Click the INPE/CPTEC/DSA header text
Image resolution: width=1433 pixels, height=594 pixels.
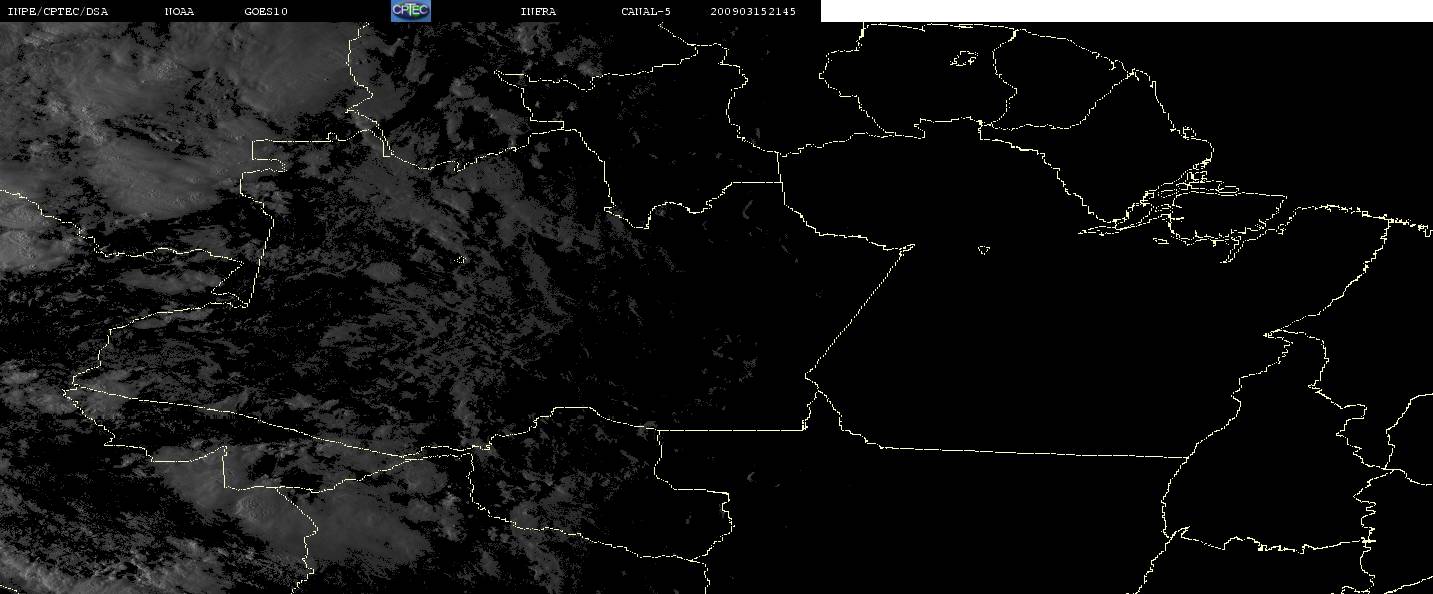pyautogui.click(x=58, y=11)
